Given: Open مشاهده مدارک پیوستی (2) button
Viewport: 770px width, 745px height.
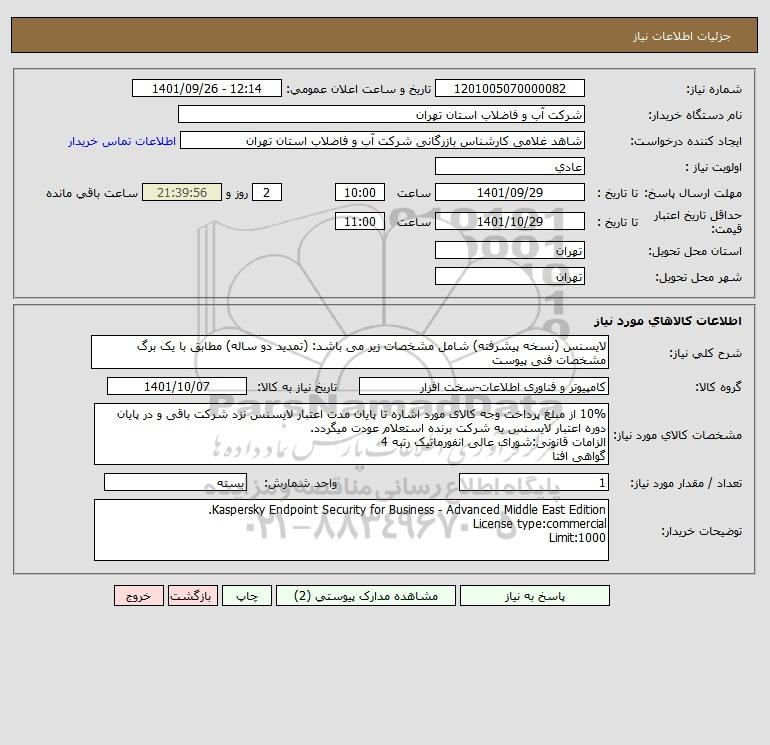Looking at the screenshot, I should point(366,596).
